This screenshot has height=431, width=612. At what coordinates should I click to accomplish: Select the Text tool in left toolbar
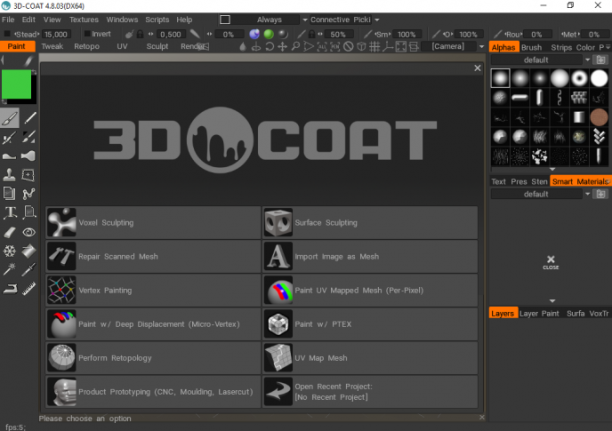tap(10, 213)
